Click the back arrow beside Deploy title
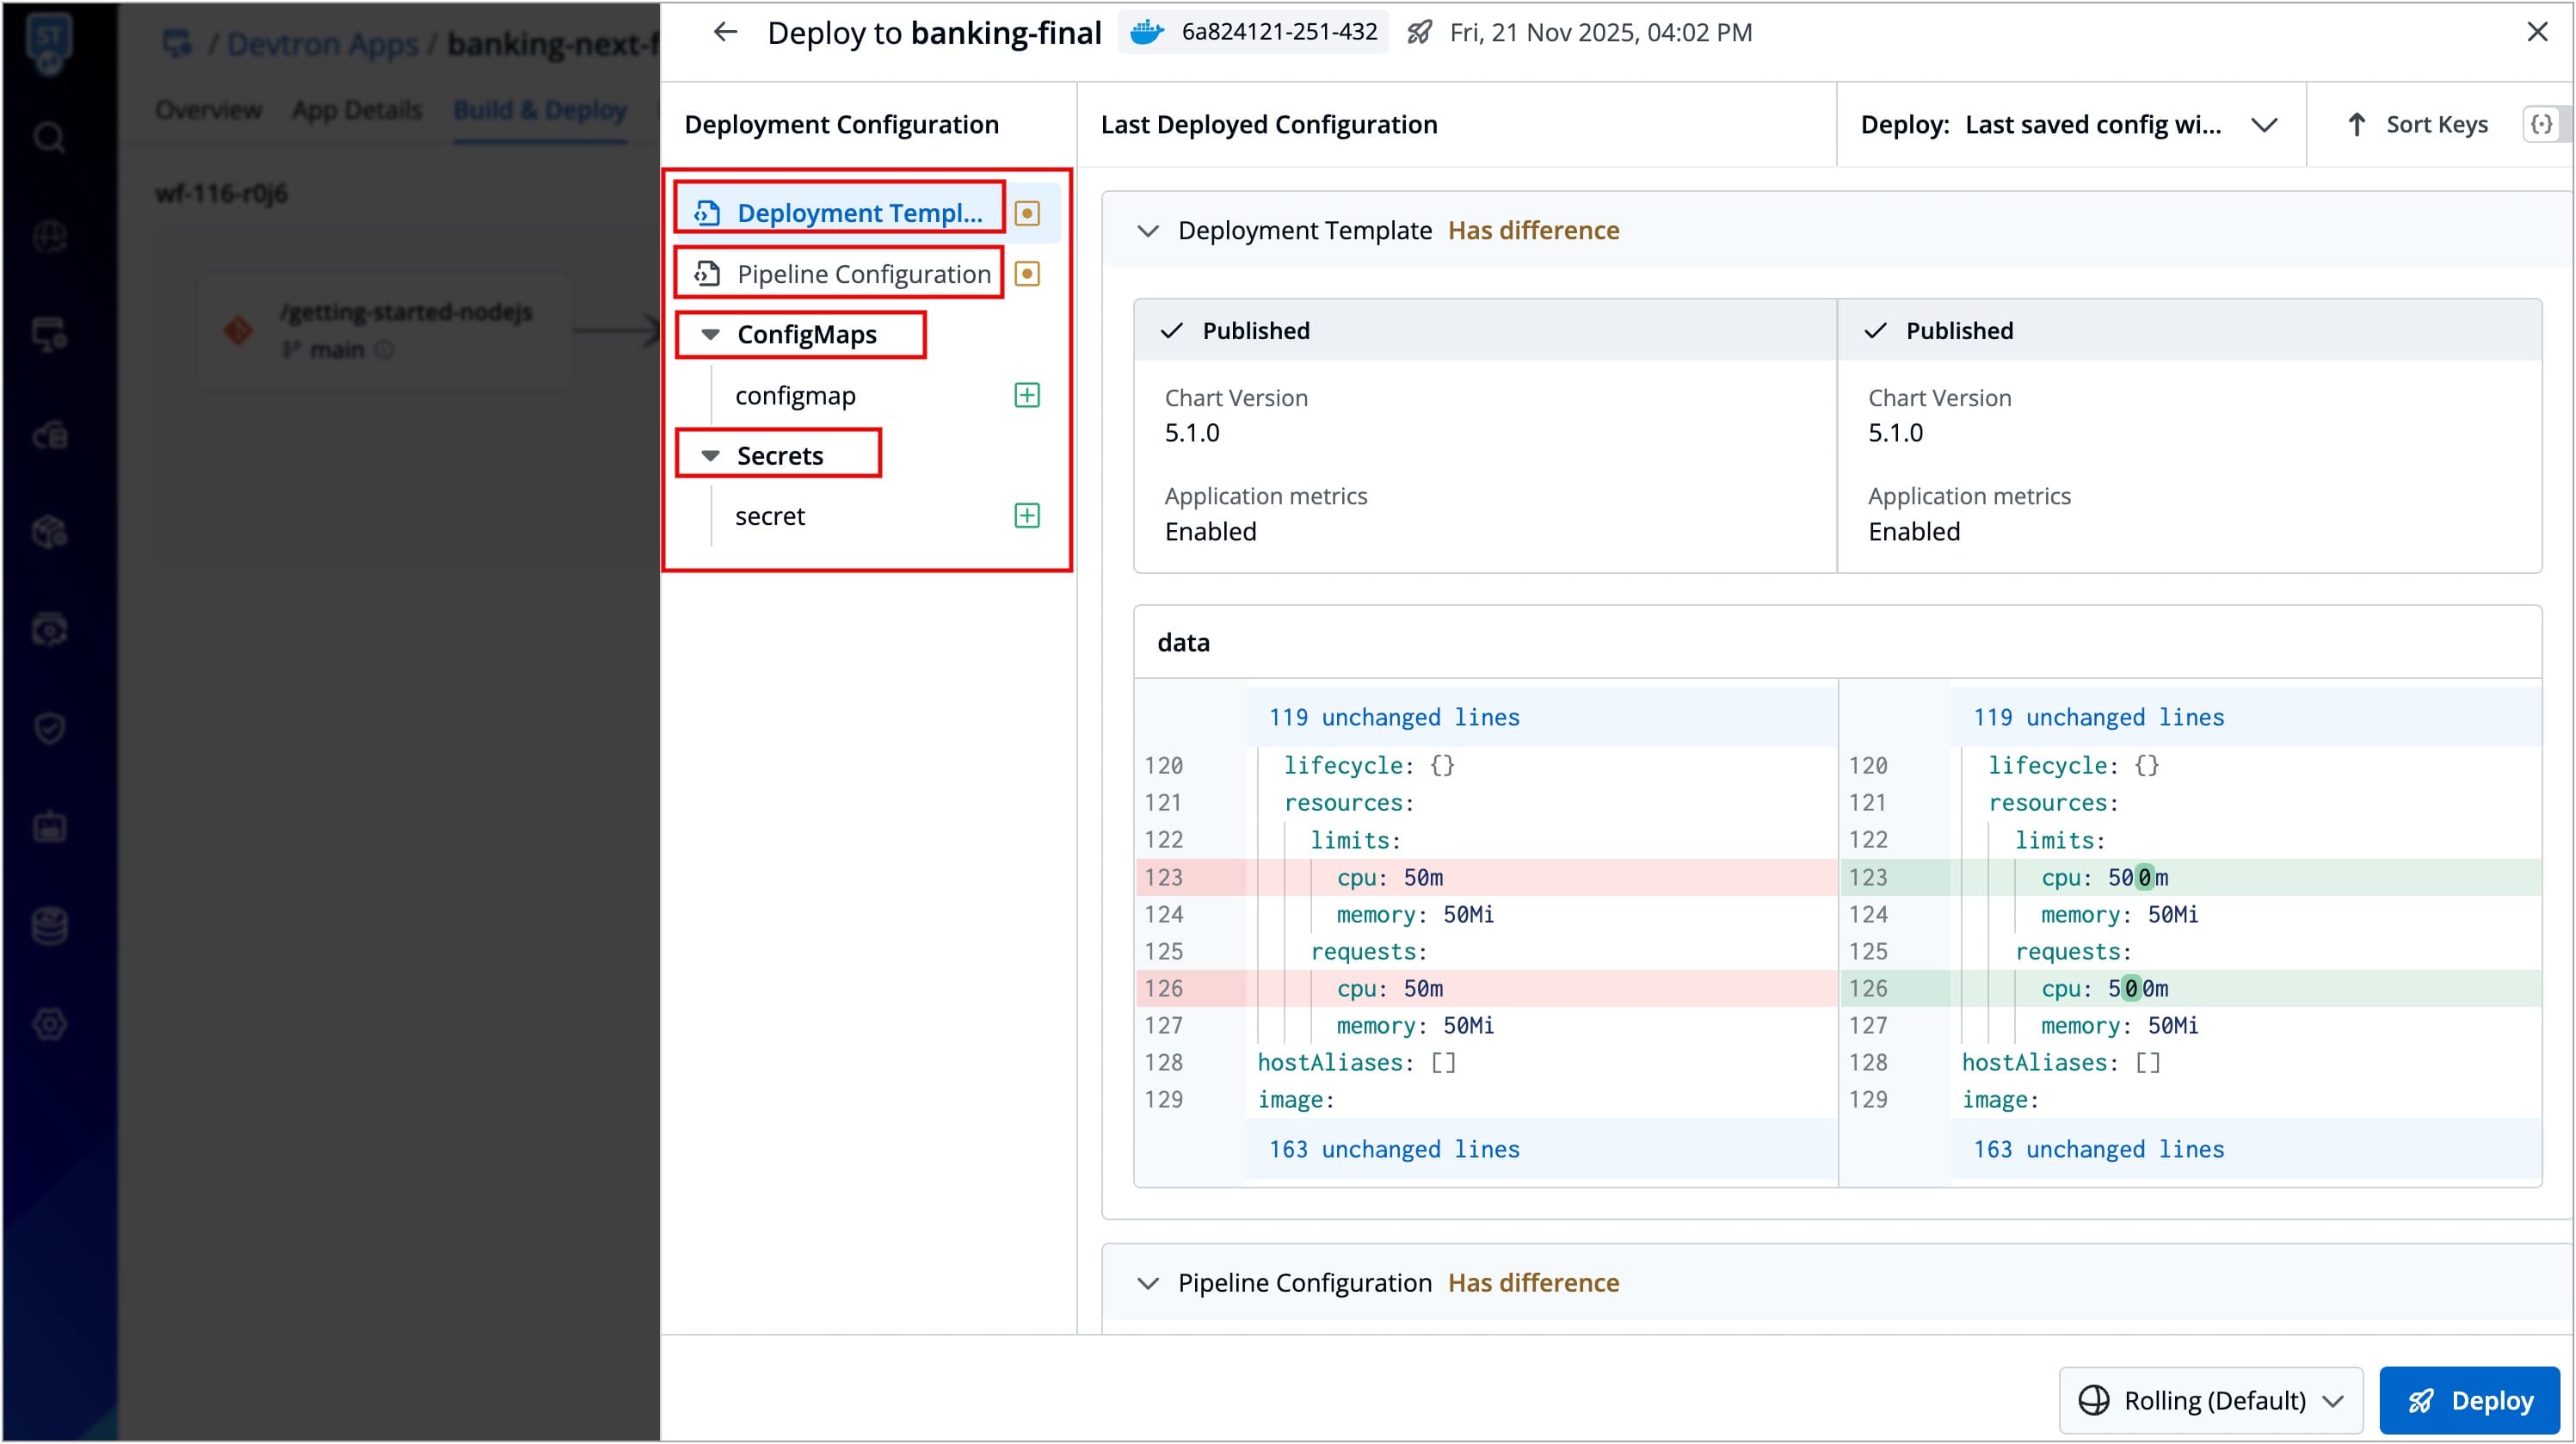 point(725,32)
